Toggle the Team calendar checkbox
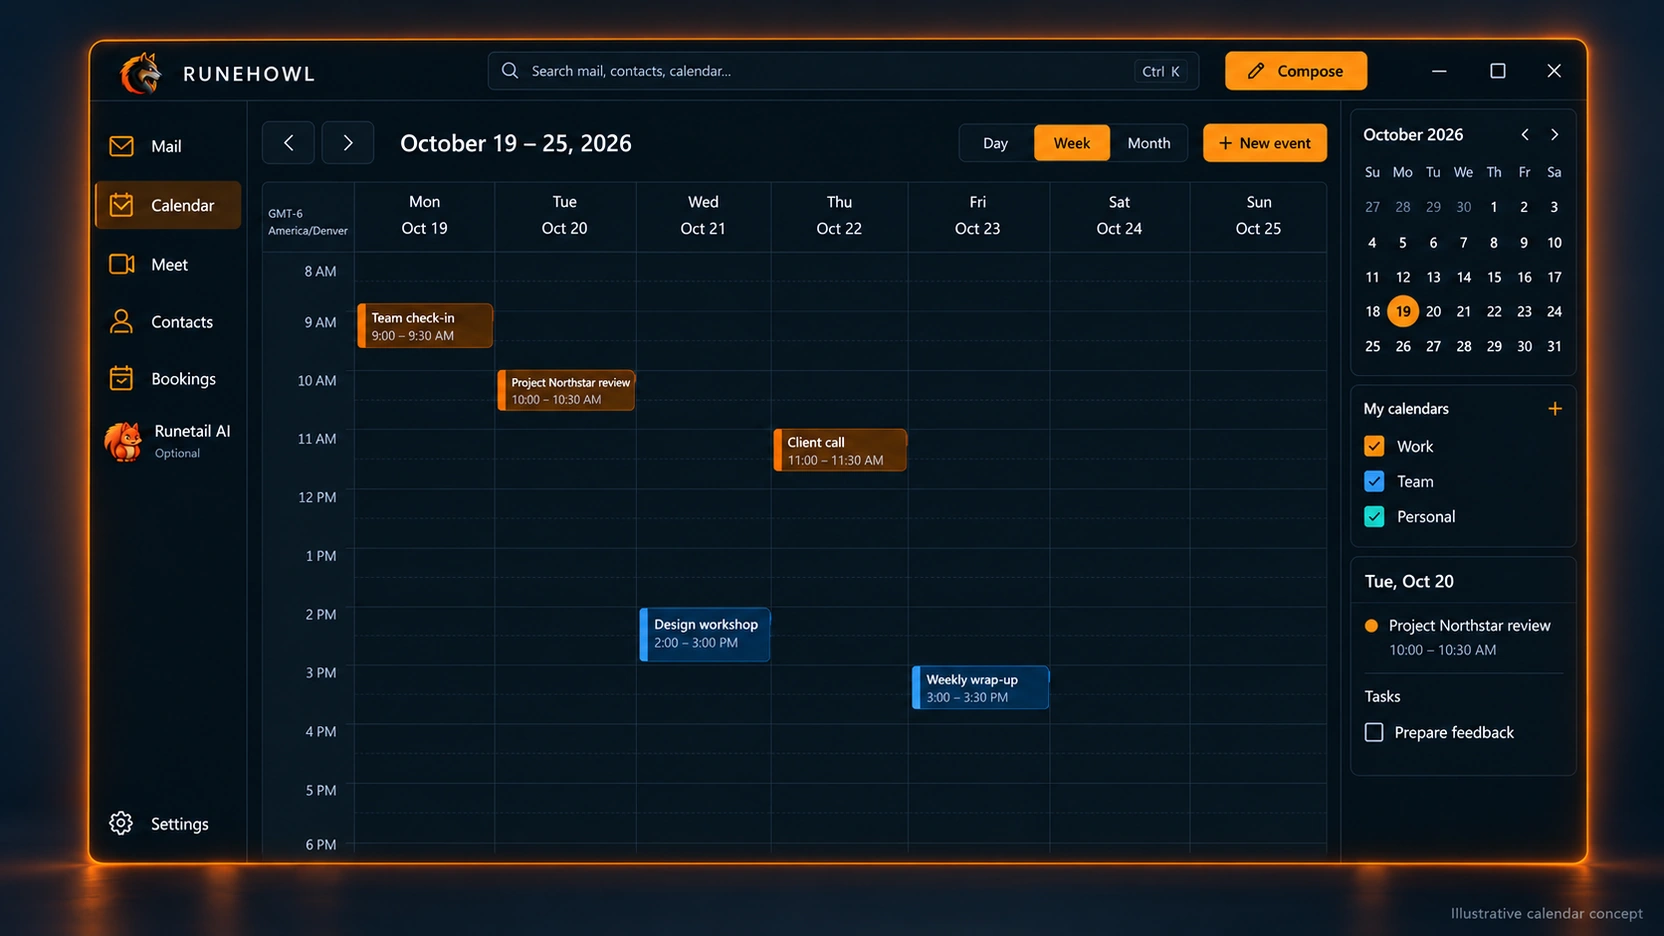 tap(1374, 481)
